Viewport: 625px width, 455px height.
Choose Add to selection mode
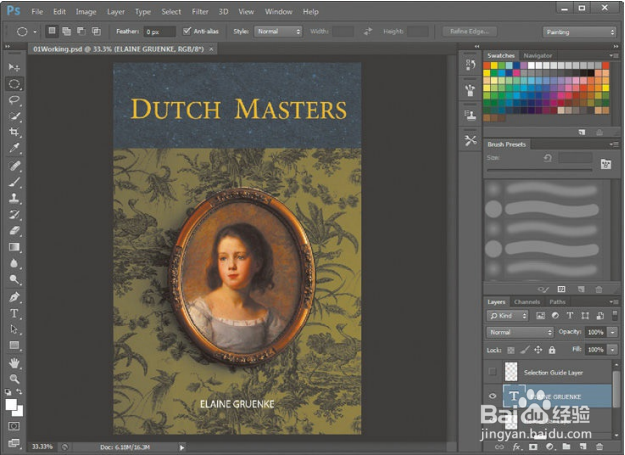click(x=67, y=31)
